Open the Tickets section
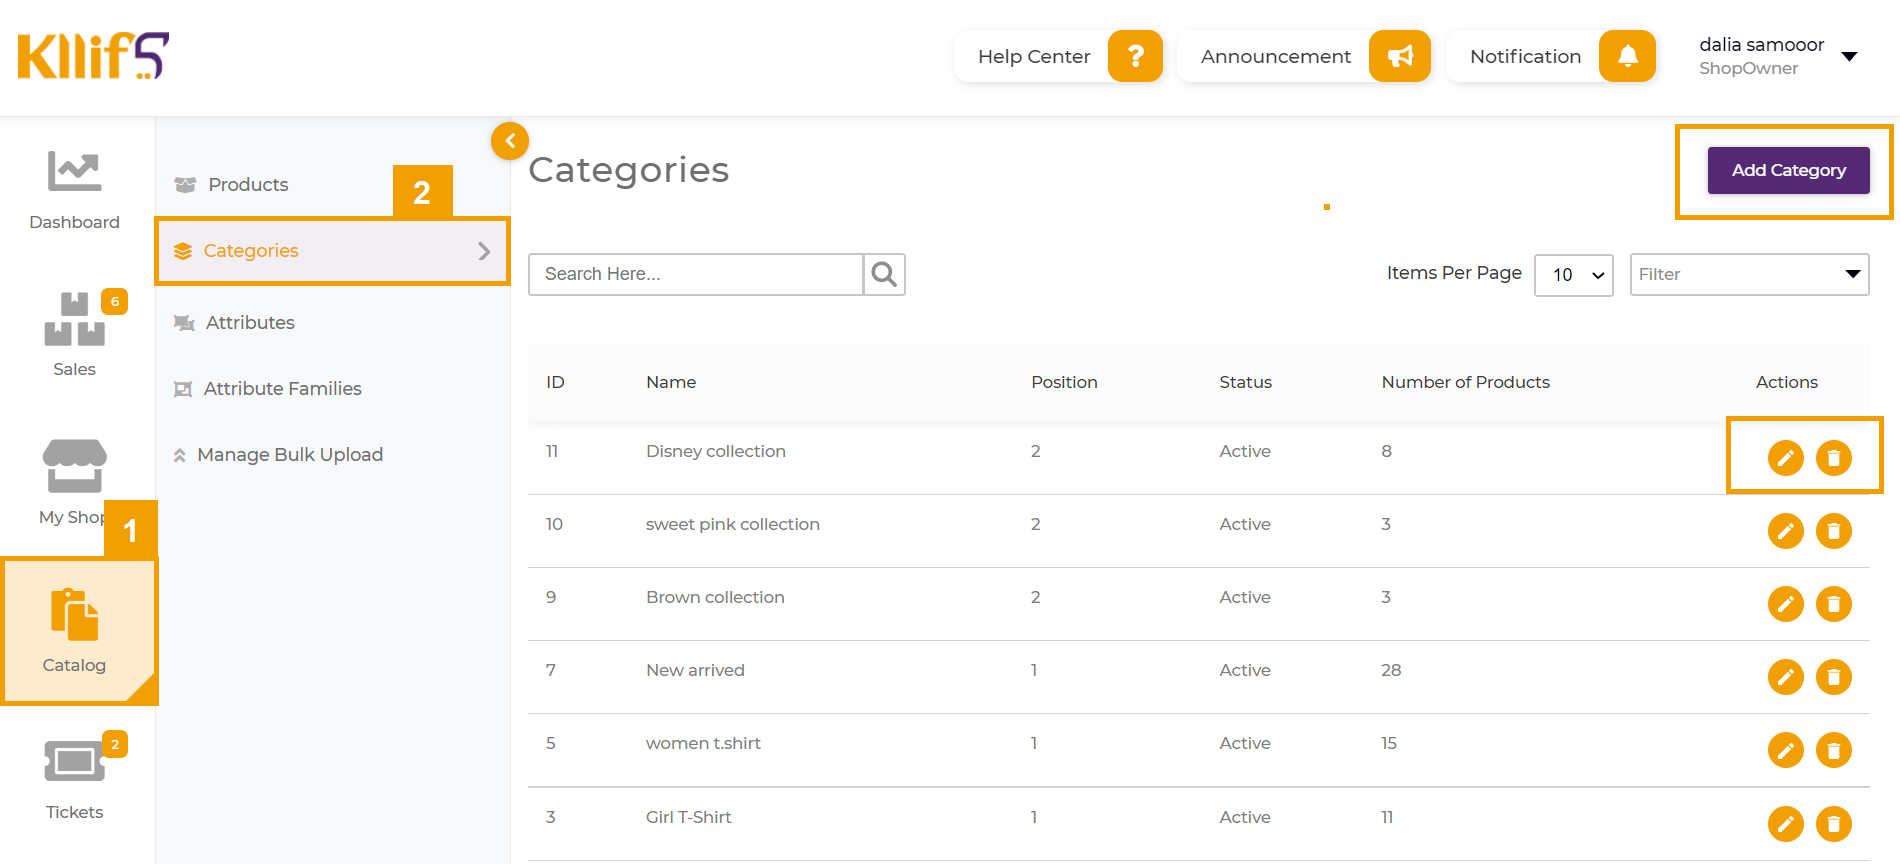 pos(75,780)
